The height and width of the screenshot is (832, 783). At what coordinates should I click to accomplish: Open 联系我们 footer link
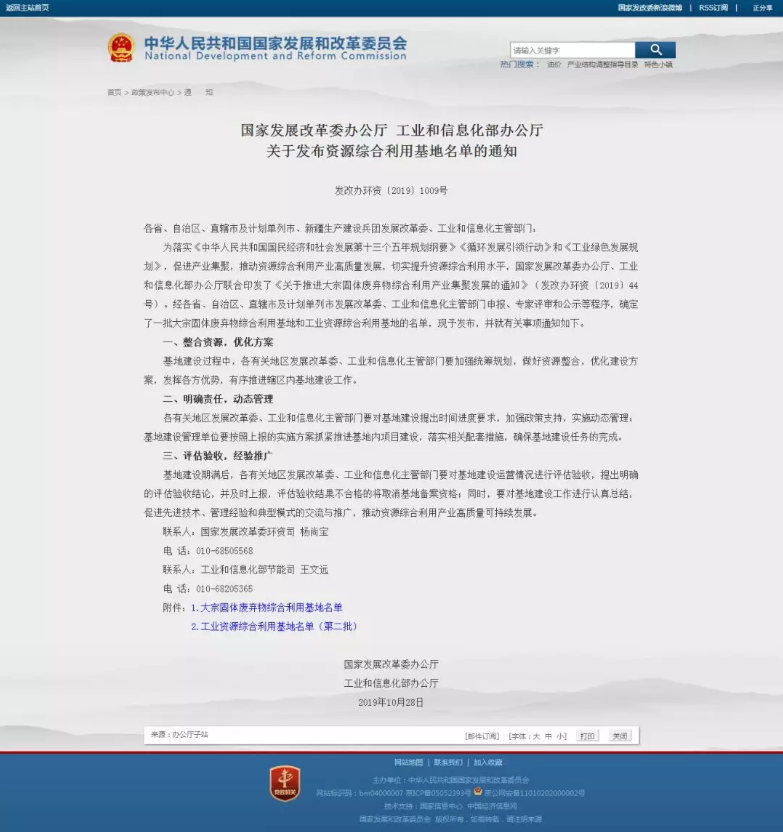[x=448, y=762]
